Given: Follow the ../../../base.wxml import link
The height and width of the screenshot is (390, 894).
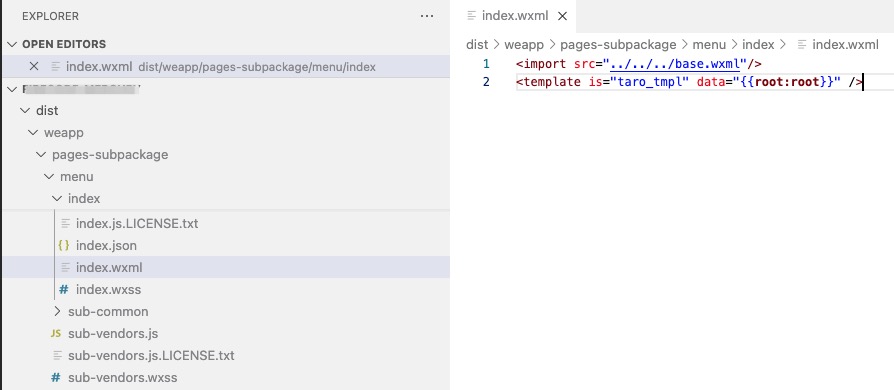Looking at the screenshot, I should [x=675, y=63].
